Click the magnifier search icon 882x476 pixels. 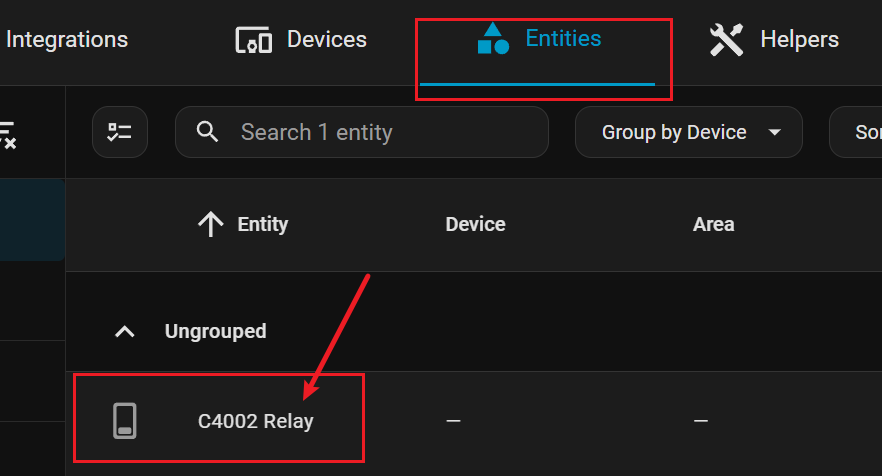[208, 132]
